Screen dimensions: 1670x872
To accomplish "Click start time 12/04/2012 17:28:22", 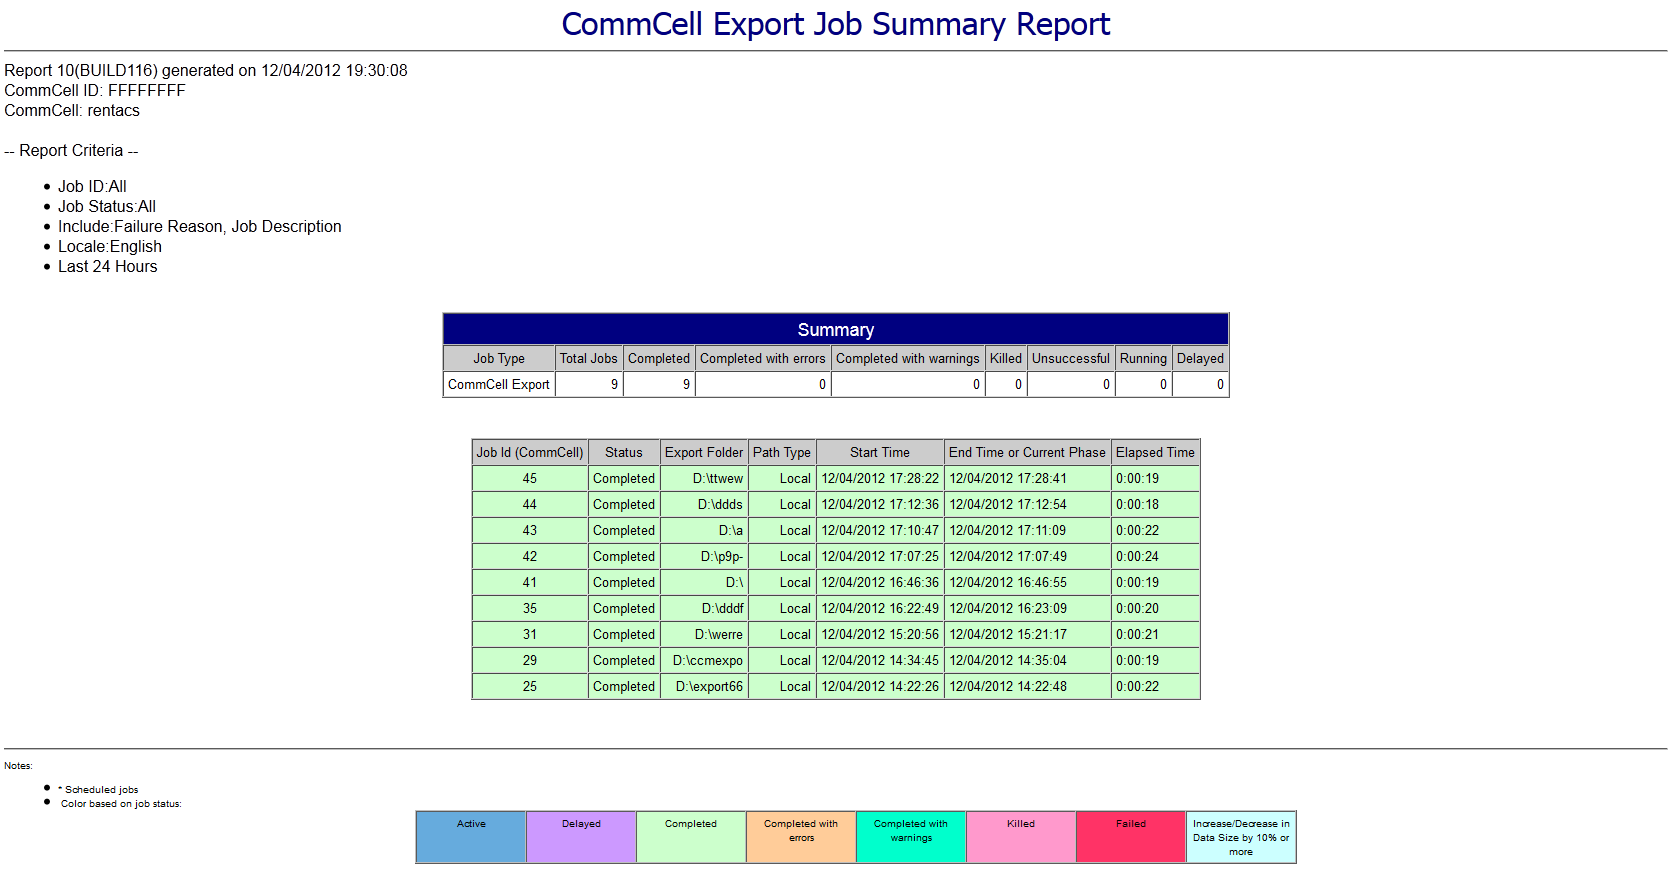I will click(x=880, y=478).
